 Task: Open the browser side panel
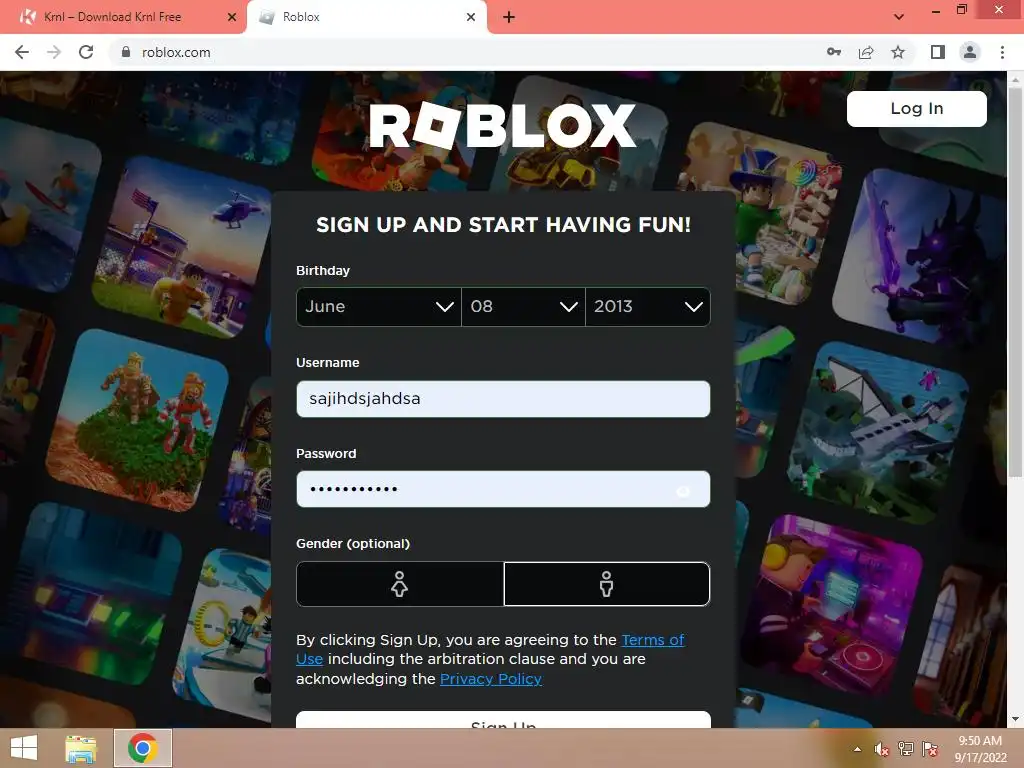[x=938, y=52]
